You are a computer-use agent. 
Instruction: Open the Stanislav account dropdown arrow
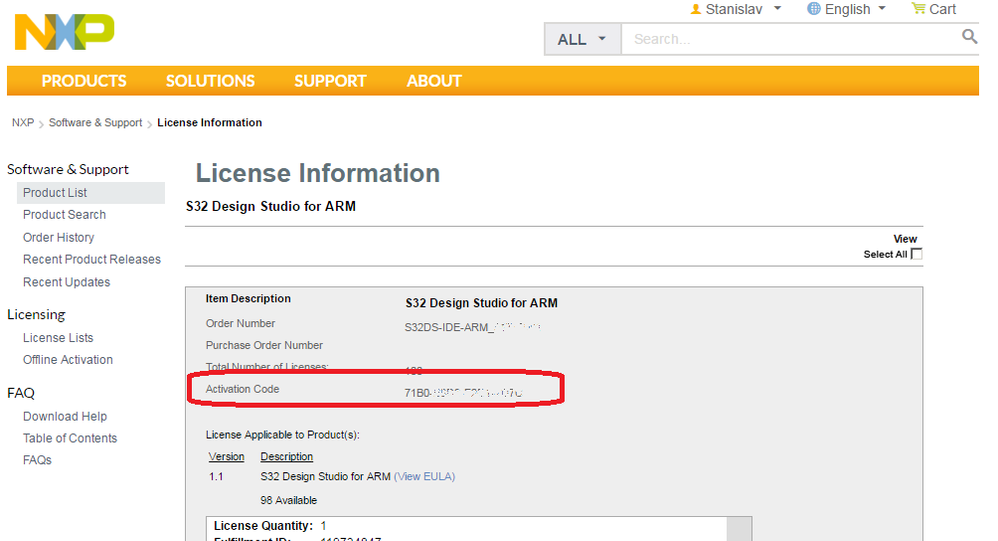coord(777,9)
